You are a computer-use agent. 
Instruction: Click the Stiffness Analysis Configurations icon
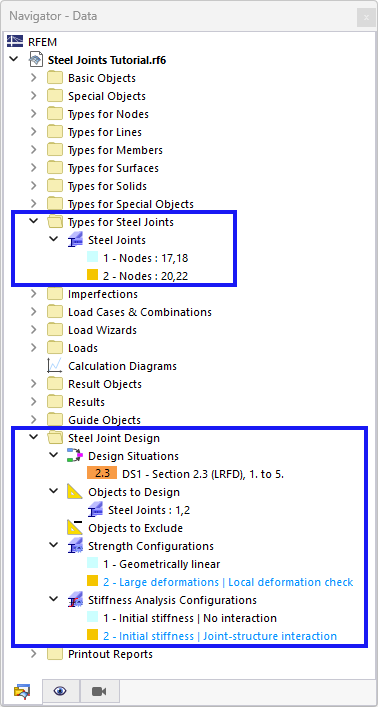[75, 600]
